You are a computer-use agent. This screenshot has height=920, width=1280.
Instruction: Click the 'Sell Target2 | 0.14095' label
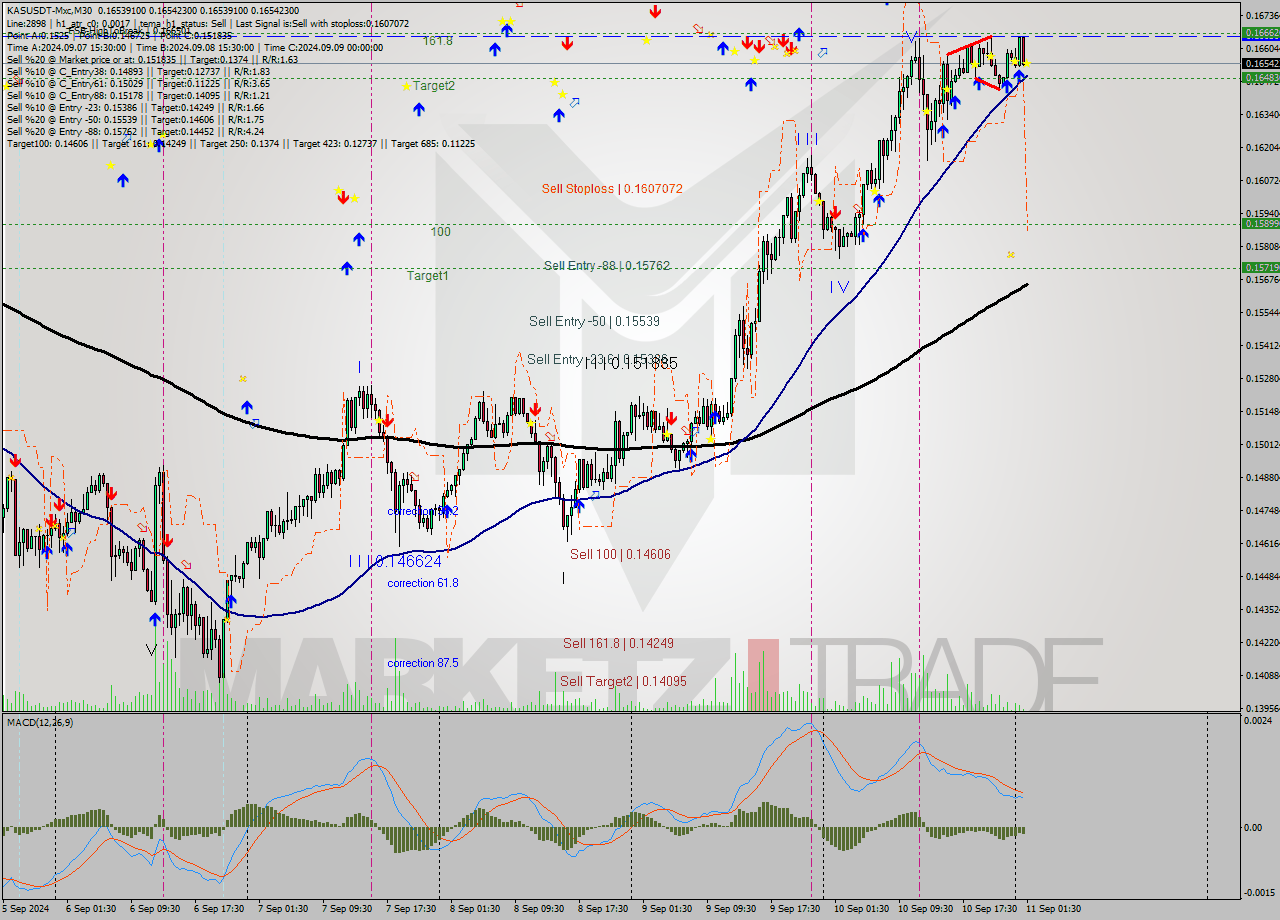point(623,681)
